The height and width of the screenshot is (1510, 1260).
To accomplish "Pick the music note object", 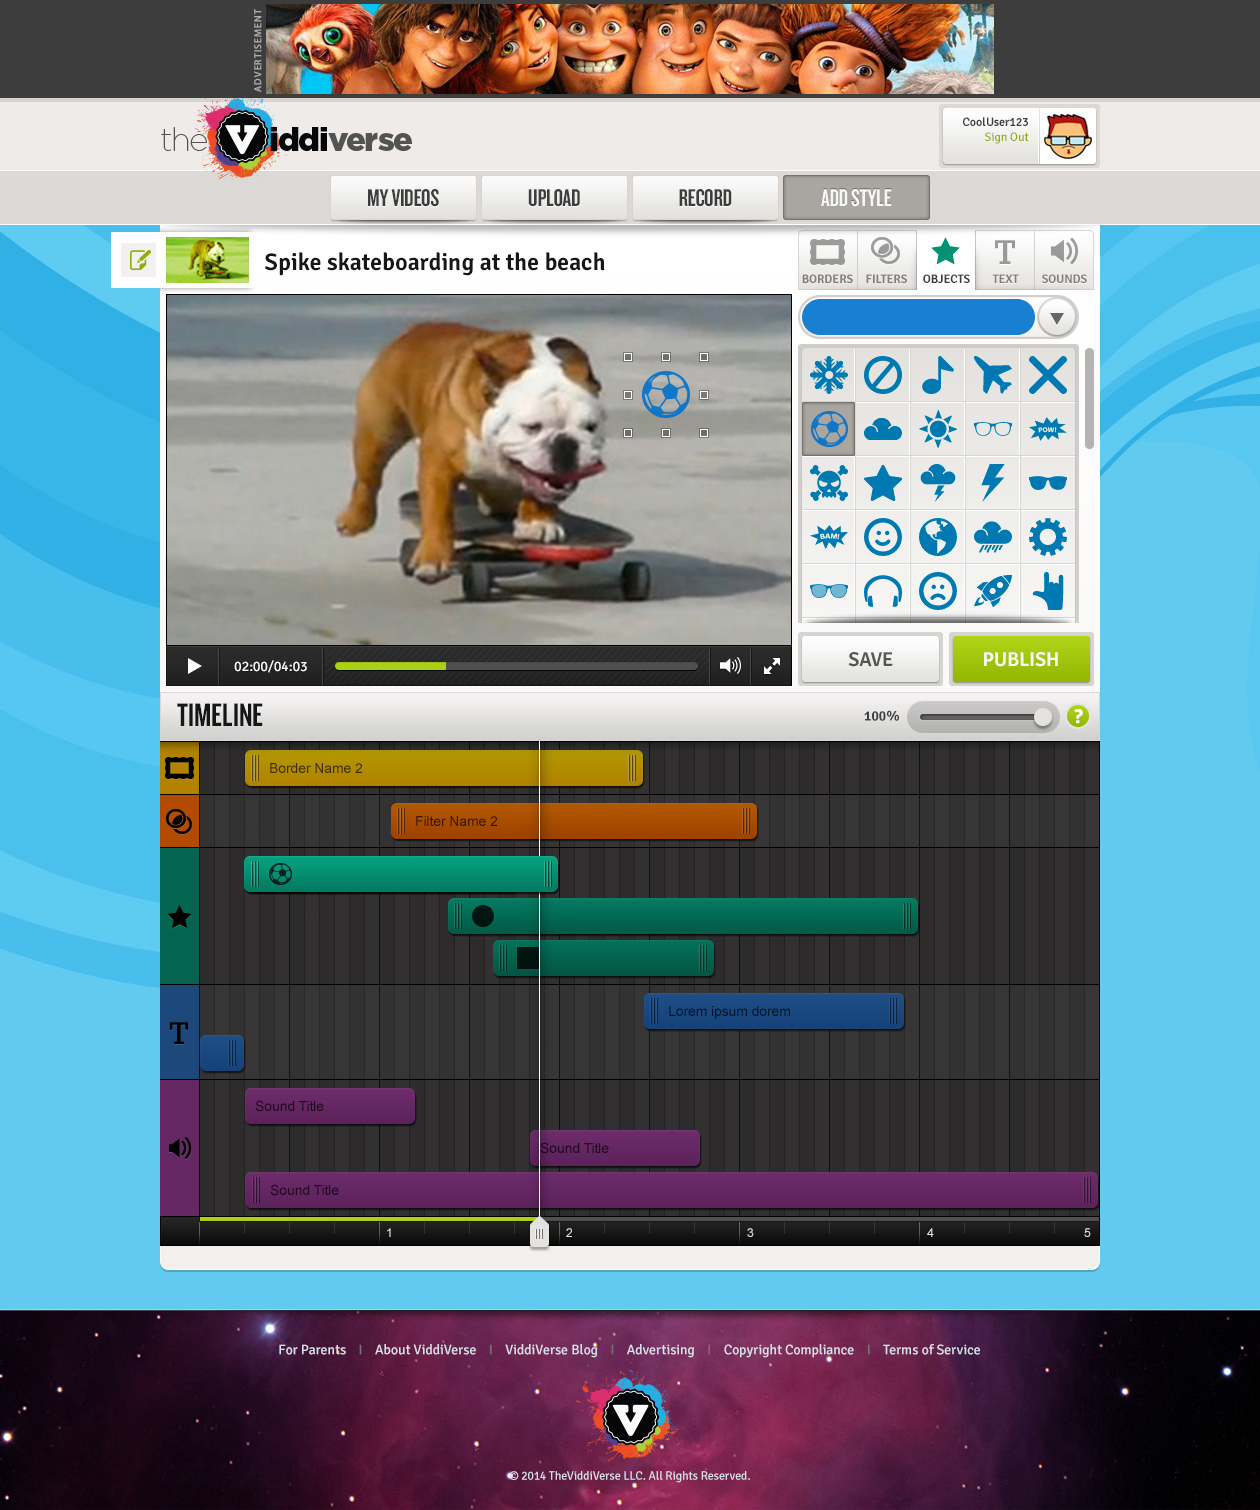I will pos(938,376).
